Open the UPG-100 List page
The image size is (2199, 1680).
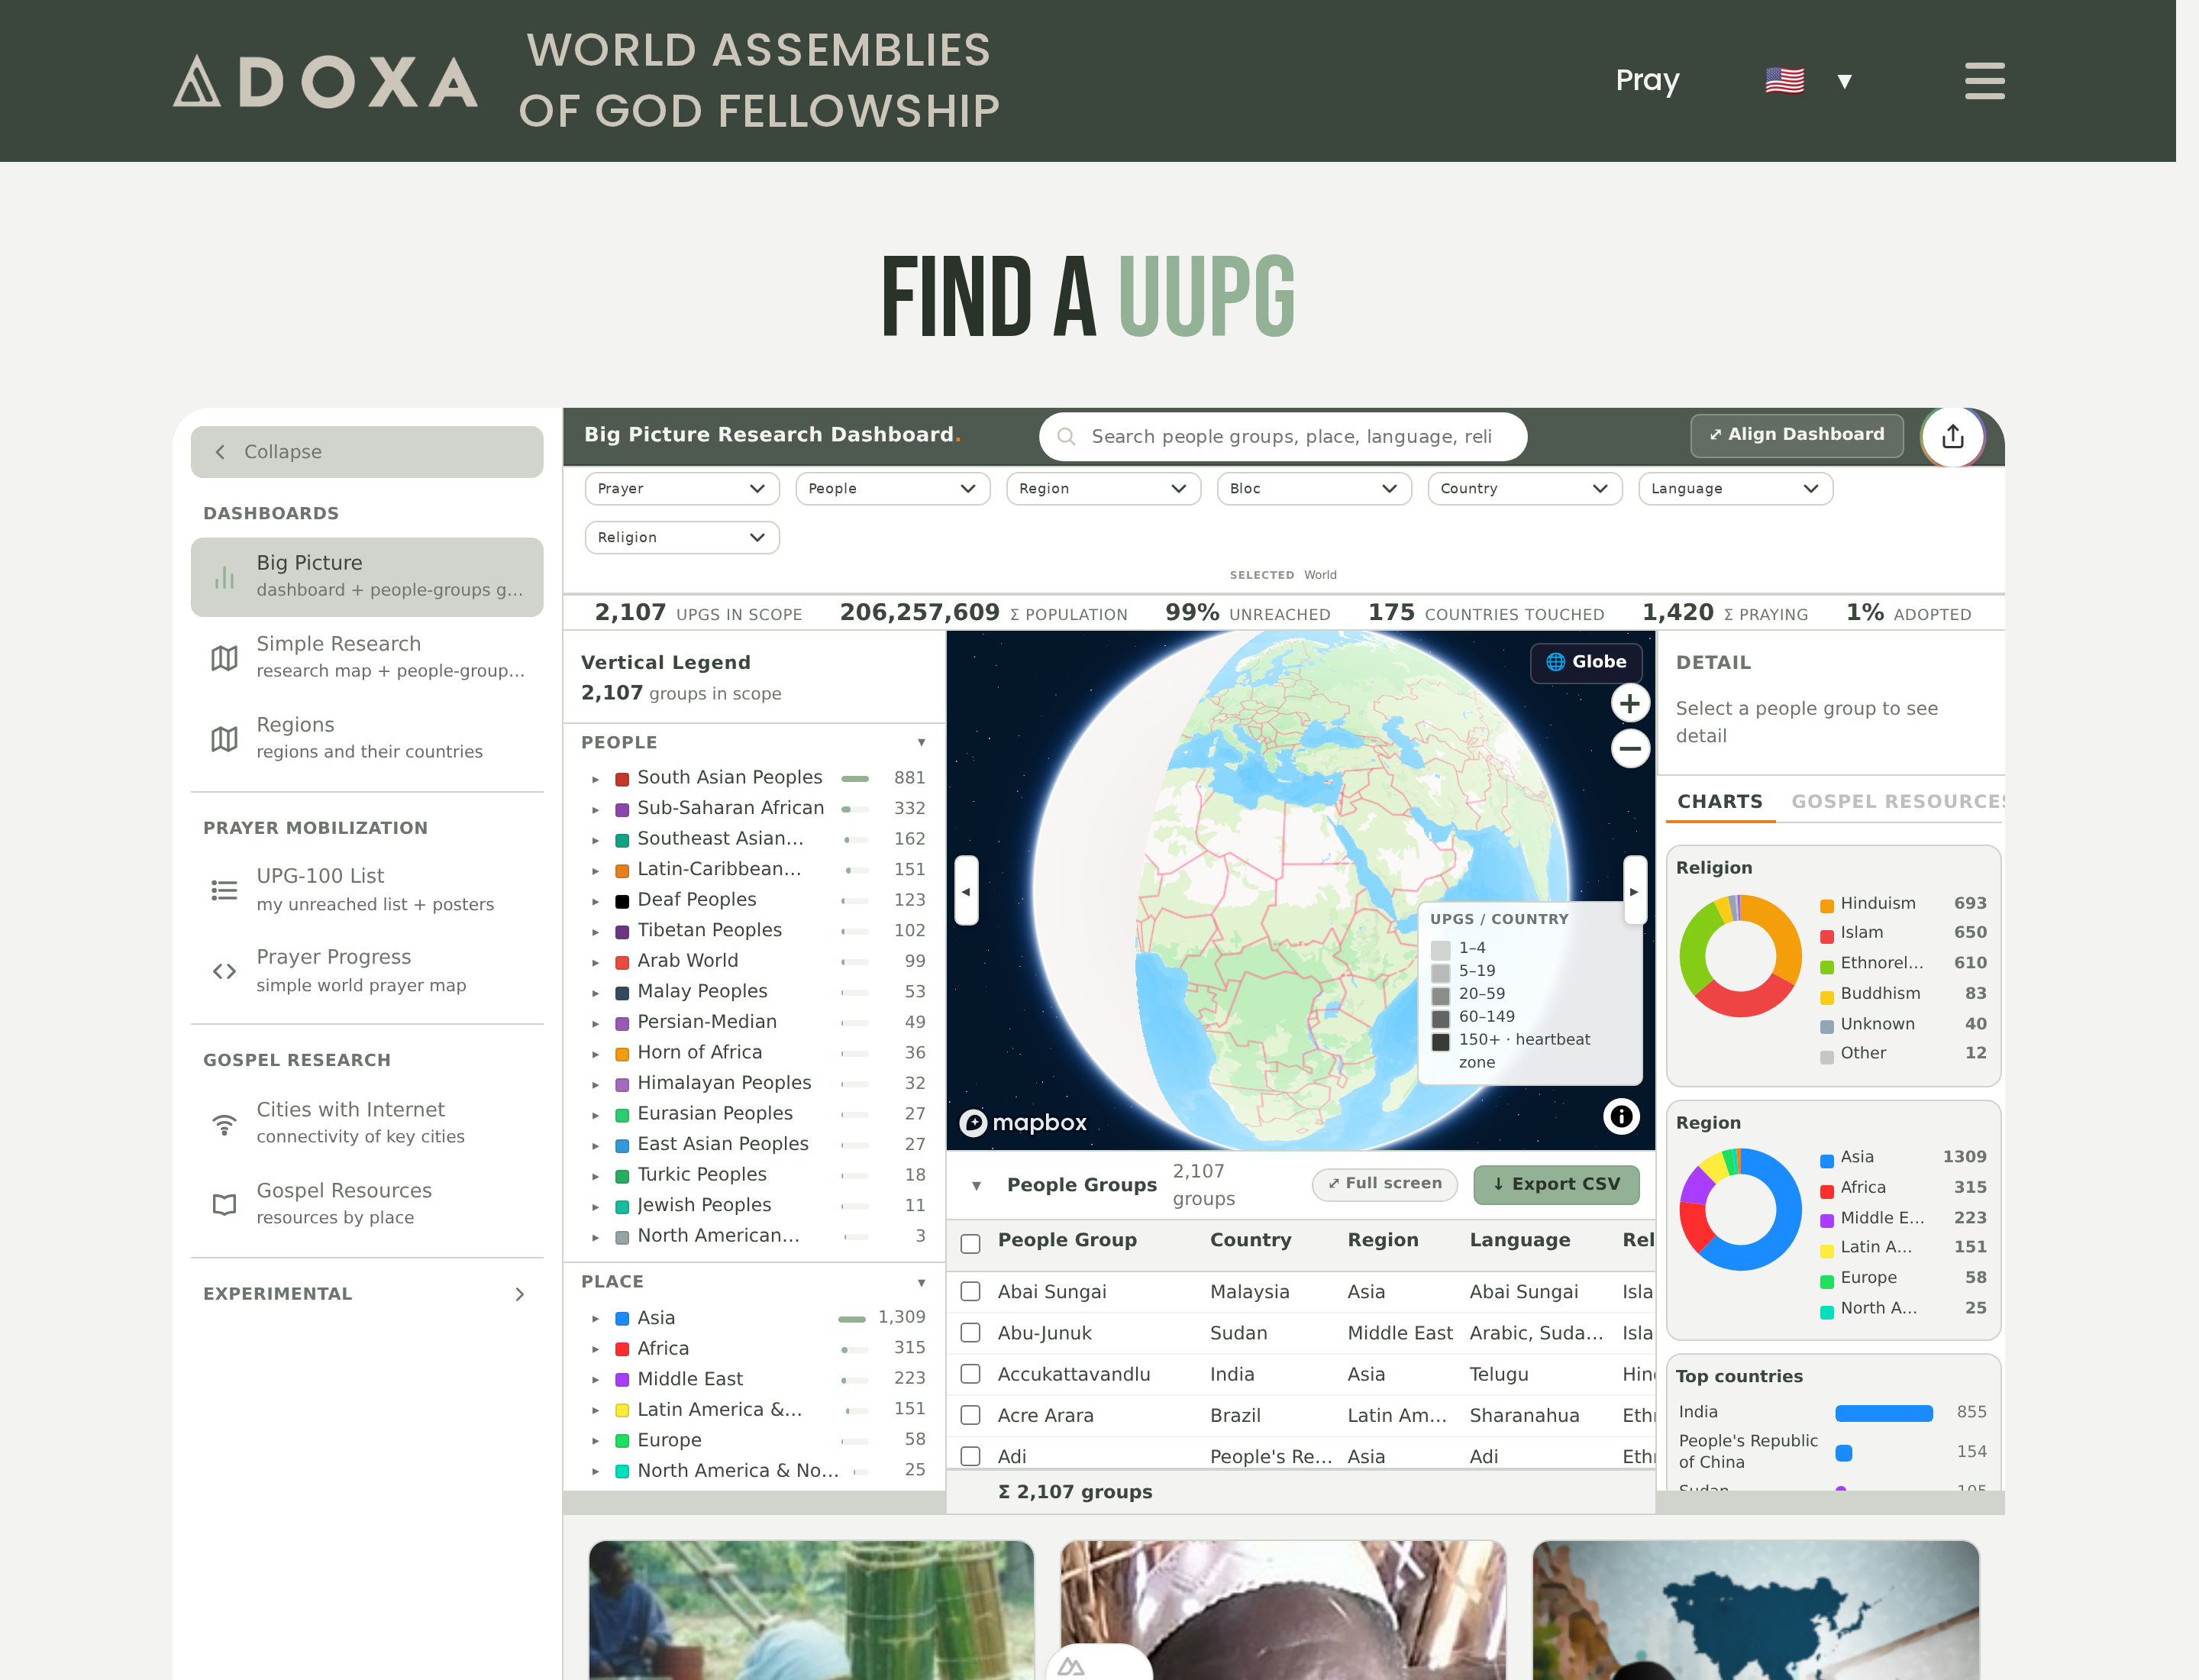(367, 889)
